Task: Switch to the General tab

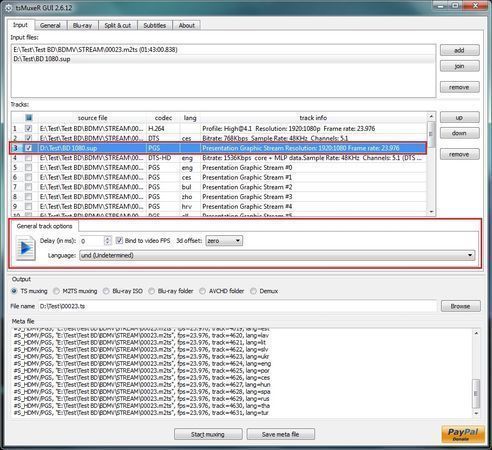Action: pyautogui.click(x=50, y=25)
